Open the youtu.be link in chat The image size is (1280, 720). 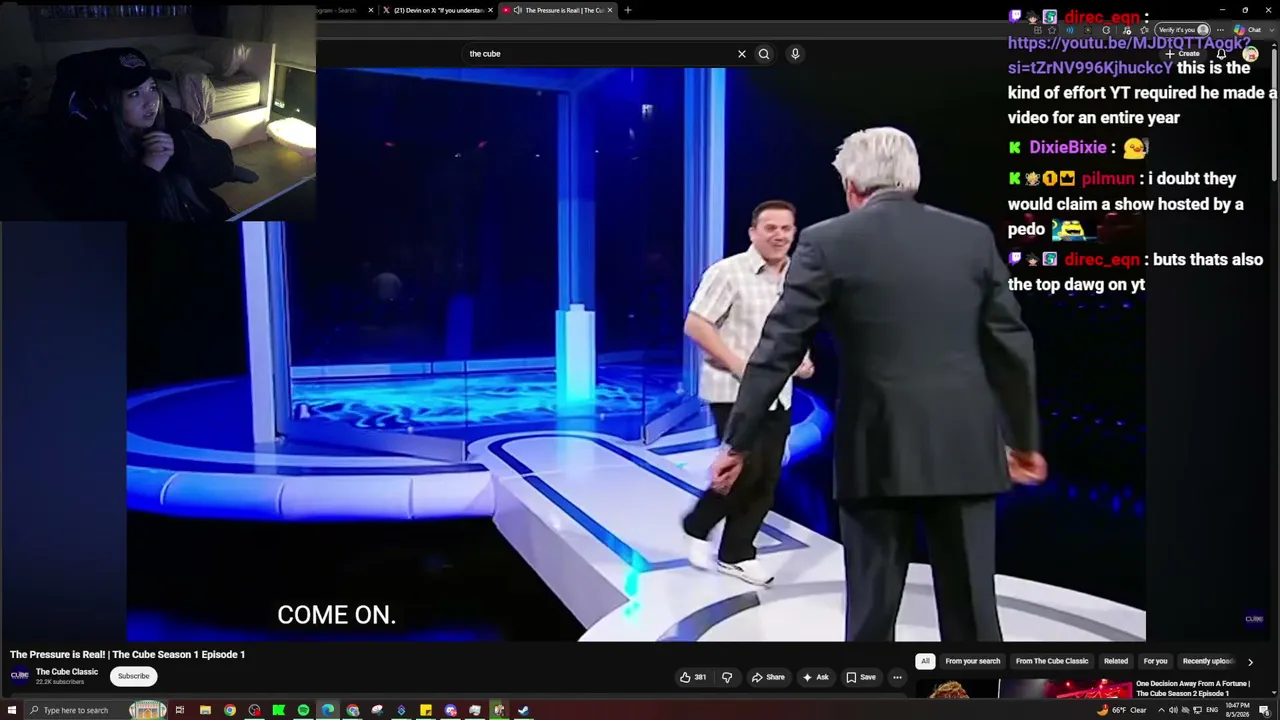1128,55
